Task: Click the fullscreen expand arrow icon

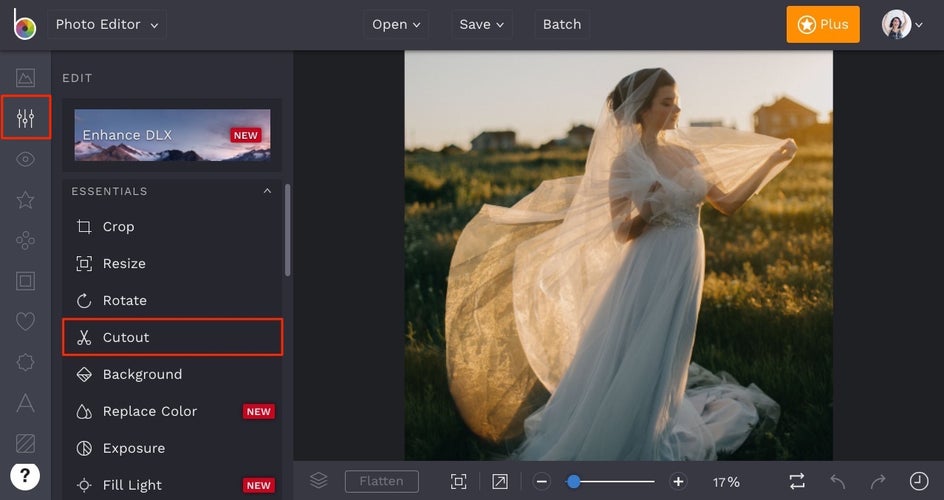Action: 500,481
